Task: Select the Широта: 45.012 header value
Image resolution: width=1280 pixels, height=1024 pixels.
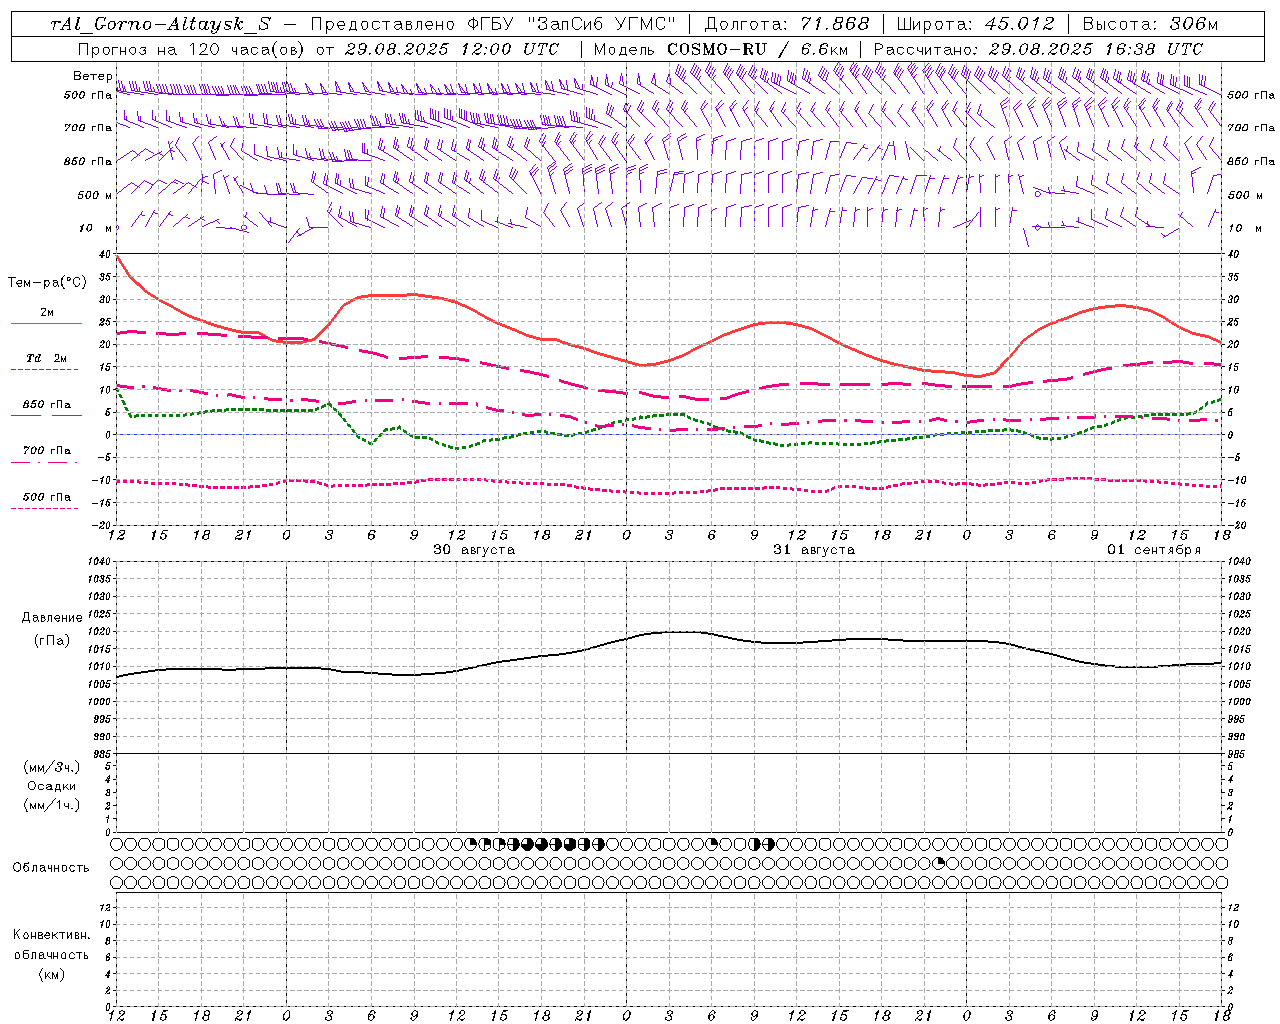Action: pos(976,24)
